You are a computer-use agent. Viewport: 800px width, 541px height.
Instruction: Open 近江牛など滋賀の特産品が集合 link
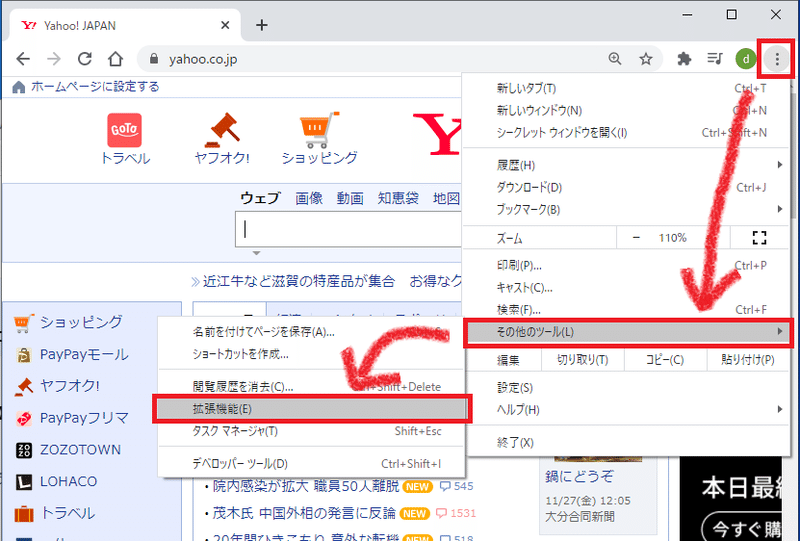click(299, 281)
